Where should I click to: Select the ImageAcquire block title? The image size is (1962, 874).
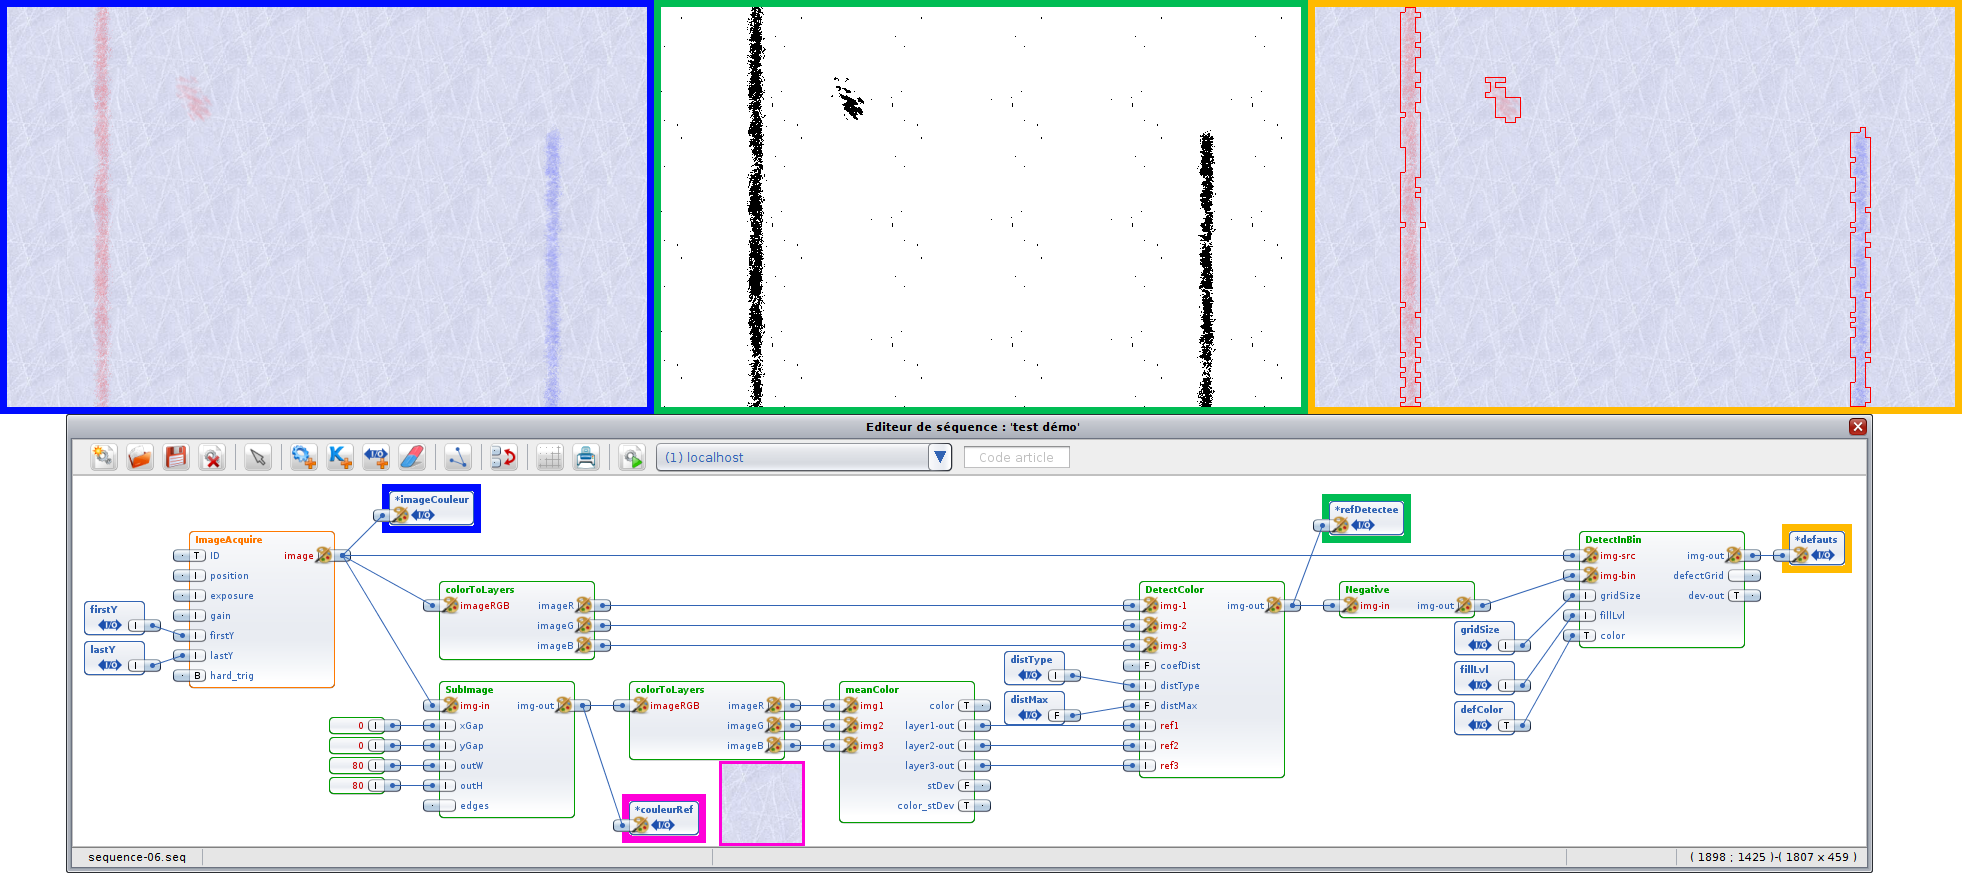pos(228,539)
